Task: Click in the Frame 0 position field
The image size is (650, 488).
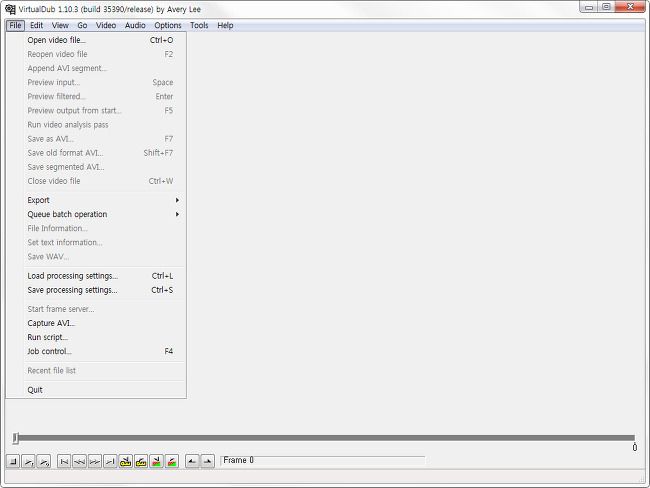Action: (x=323, y=460)
